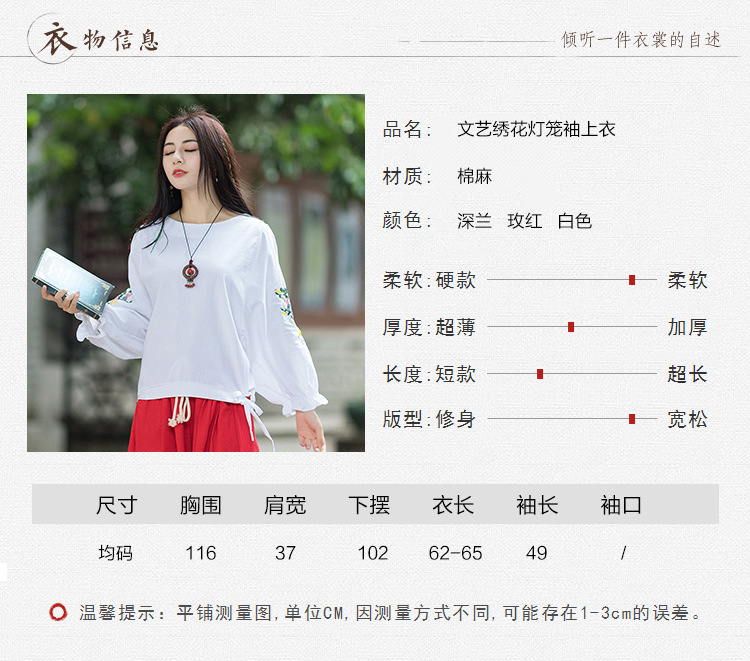The height and width of the screenshot is (661, 750).
Task: Click the 版型 fit slider marker
Action: [632, 419]
